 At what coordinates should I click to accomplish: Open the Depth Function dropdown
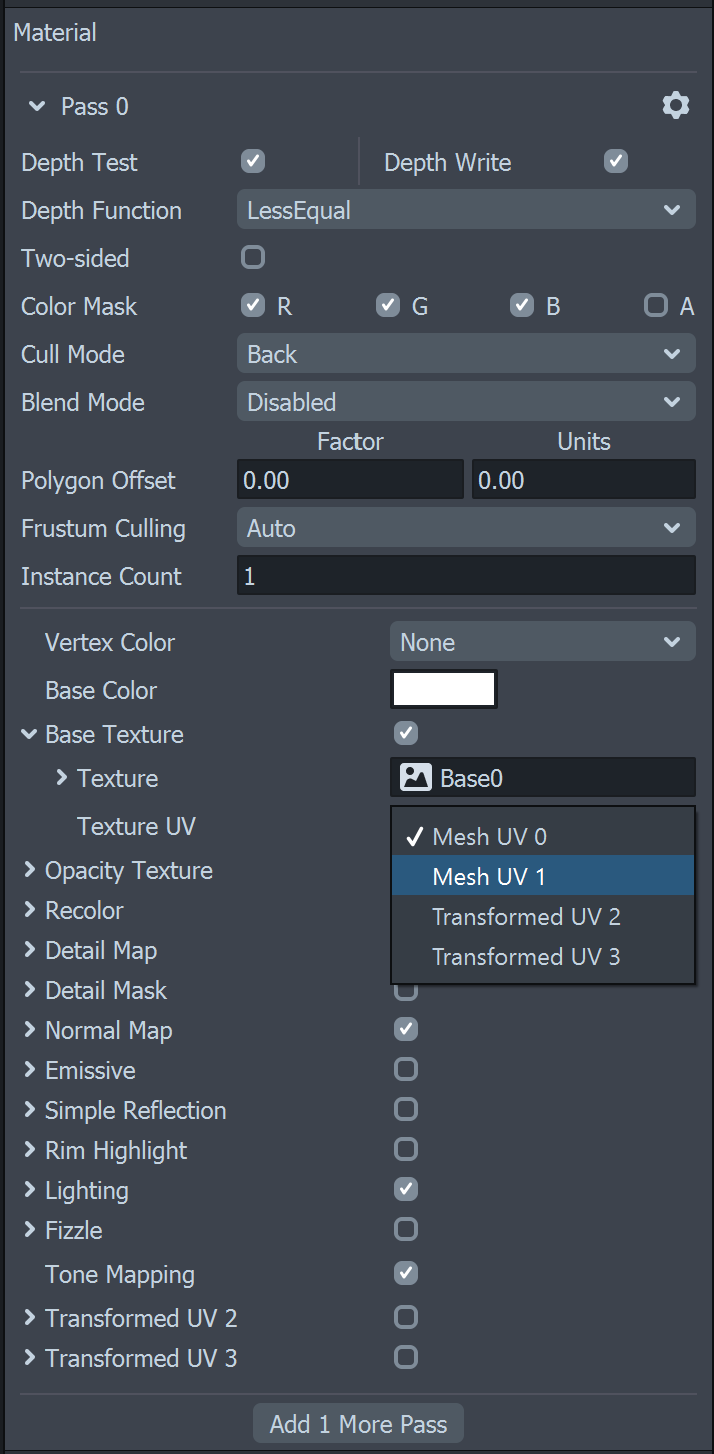466,210
